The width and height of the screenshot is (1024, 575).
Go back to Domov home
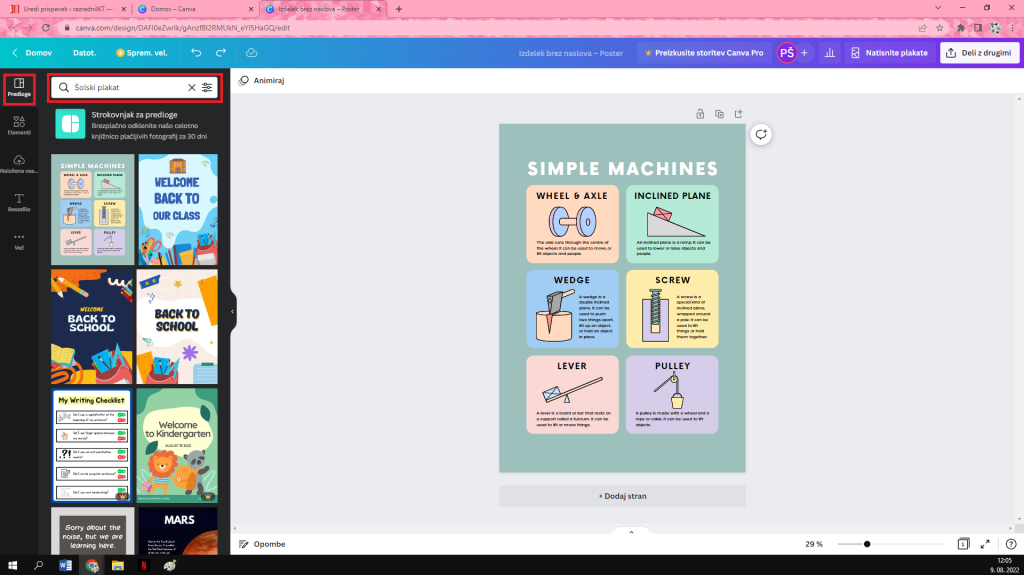point(32,53)
